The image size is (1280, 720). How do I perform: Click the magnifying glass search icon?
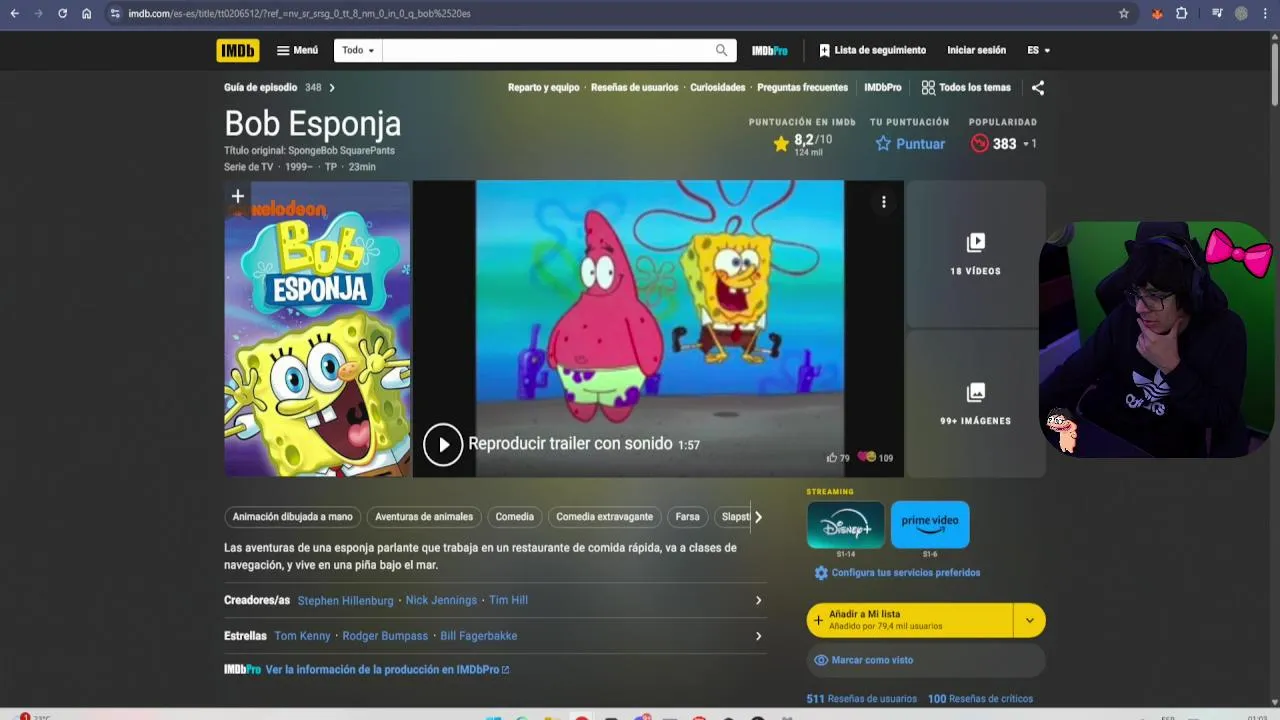[x=722, y=50]
